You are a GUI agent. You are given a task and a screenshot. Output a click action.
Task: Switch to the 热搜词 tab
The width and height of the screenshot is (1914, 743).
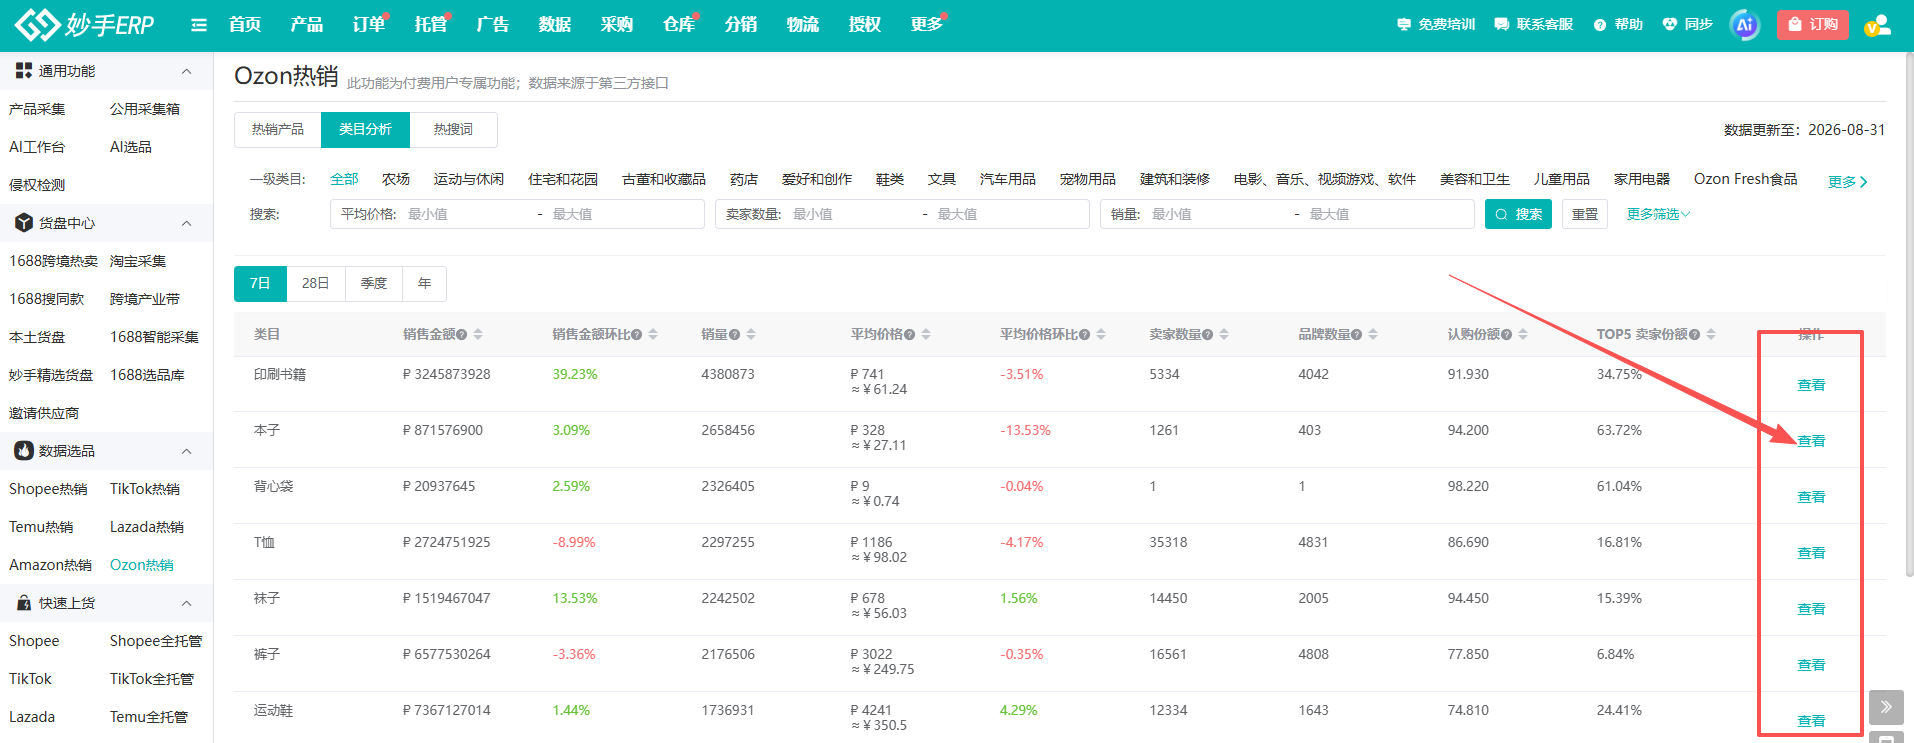click(x=453, y=130)
